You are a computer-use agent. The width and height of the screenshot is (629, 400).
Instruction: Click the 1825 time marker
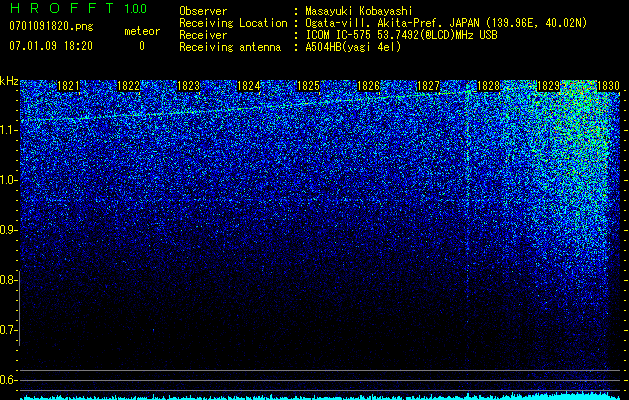pyautogui.click(x=308, y=86)
